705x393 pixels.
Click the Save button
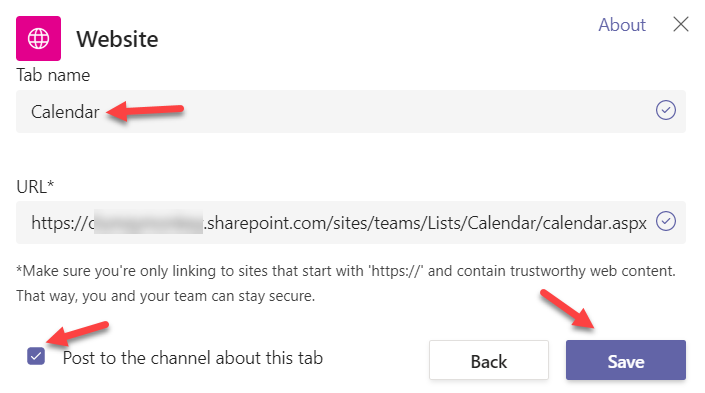tap(626, 360)
